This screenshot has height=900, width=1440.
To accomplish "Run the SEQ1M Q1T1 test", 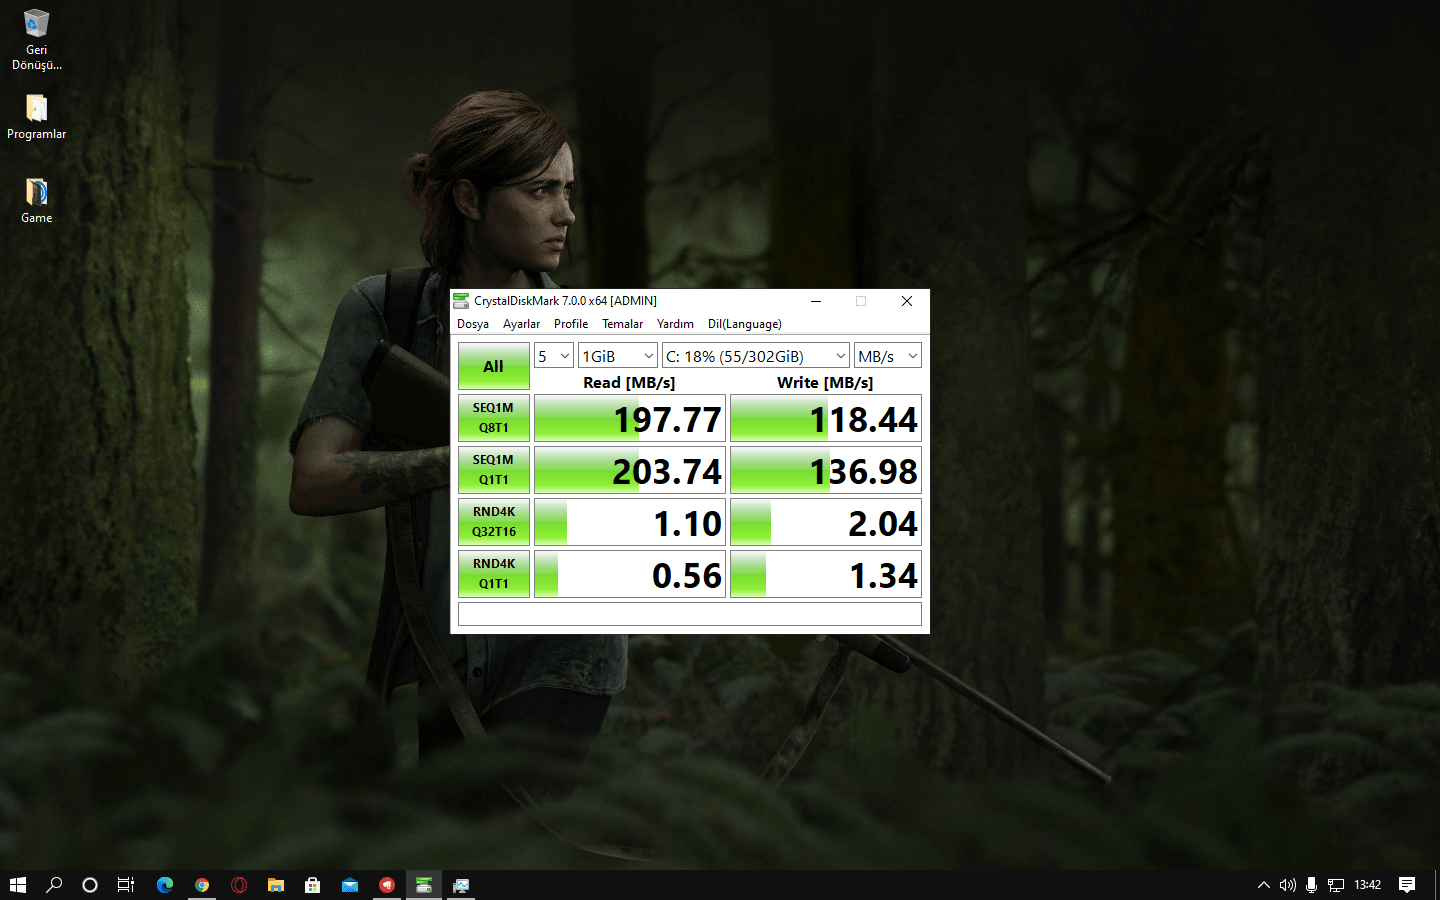I will (494, 470).
